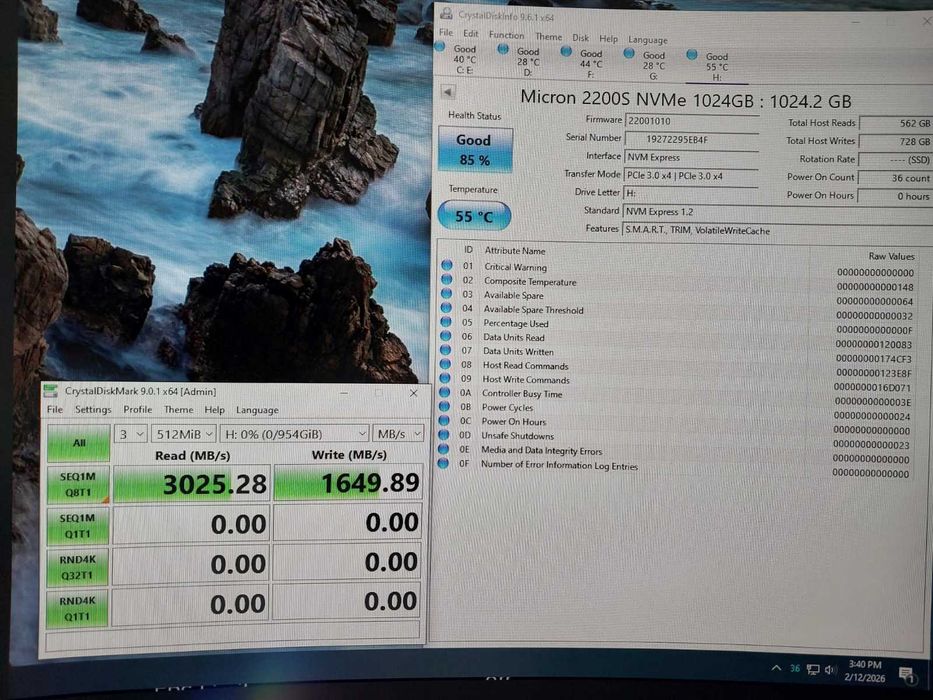This screenshot has height=700, width=933.
Task: Start the RND4K Q1T1 test
Action: pyautogui.click(x=77, y=608)
